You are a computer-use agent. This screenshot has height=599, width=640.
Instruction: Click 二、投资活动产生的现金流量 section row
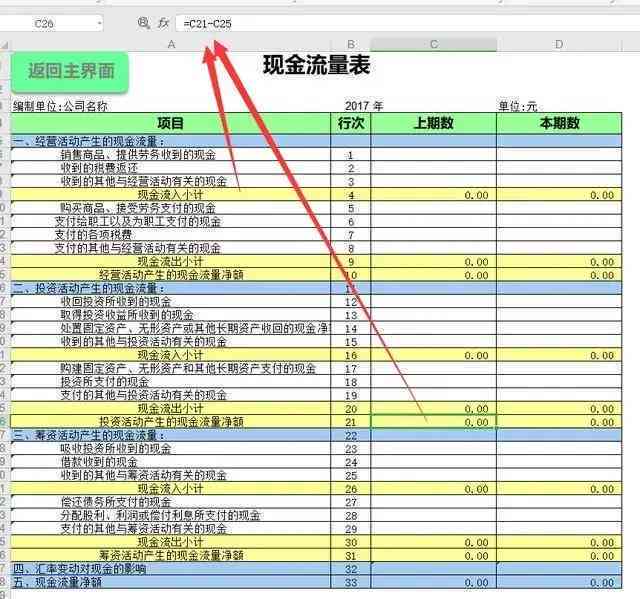coord(171,288)
